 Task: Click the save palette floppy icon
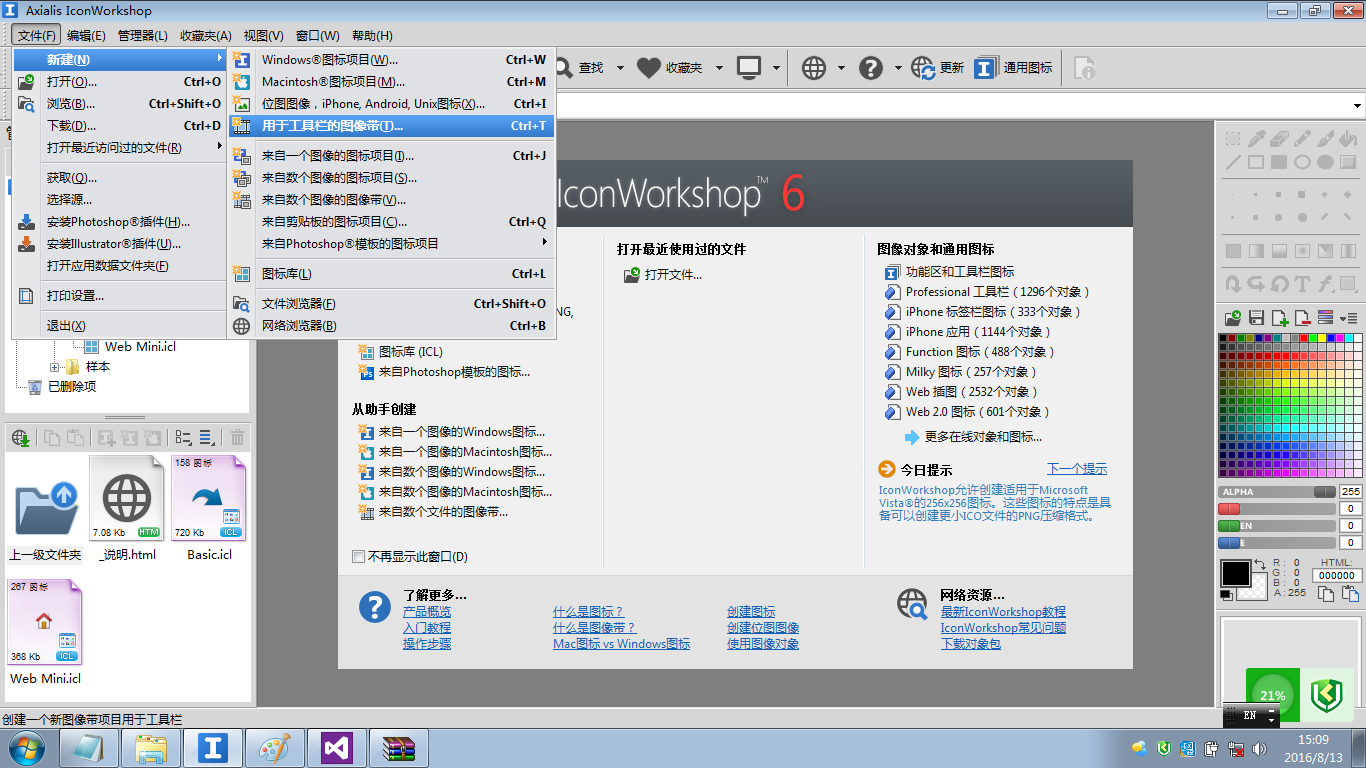click(1257, 318)
